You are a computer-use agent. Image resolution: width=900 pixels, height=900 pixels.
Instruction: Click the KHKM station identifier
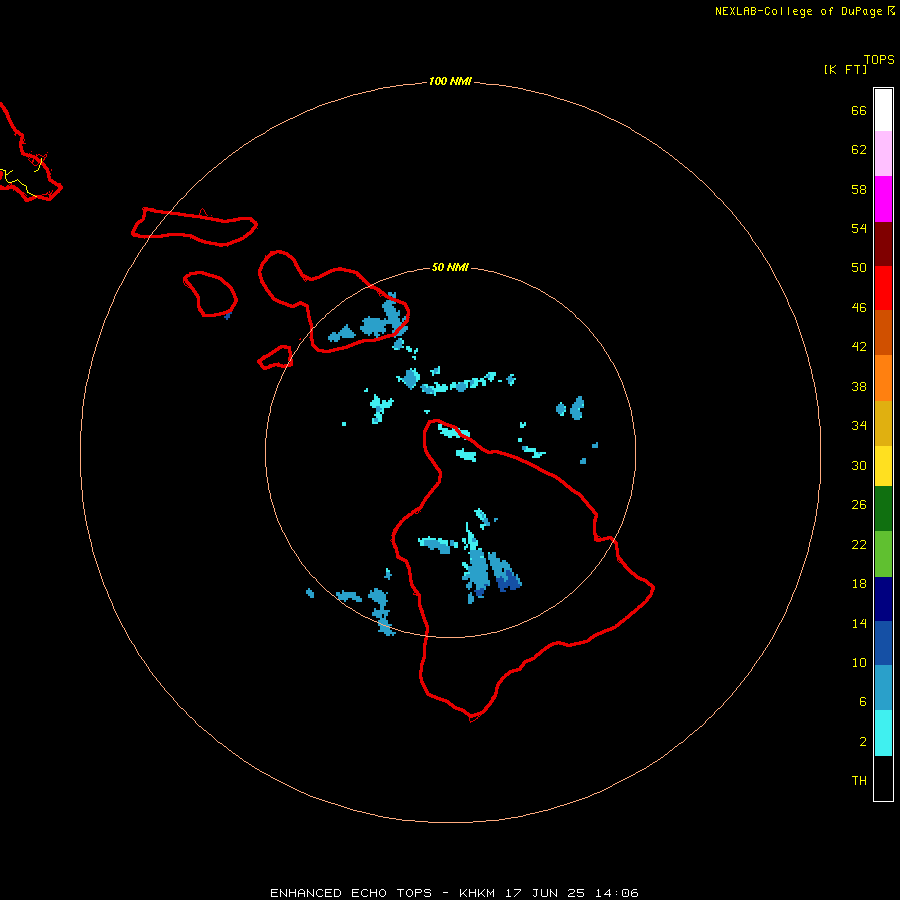476,893
